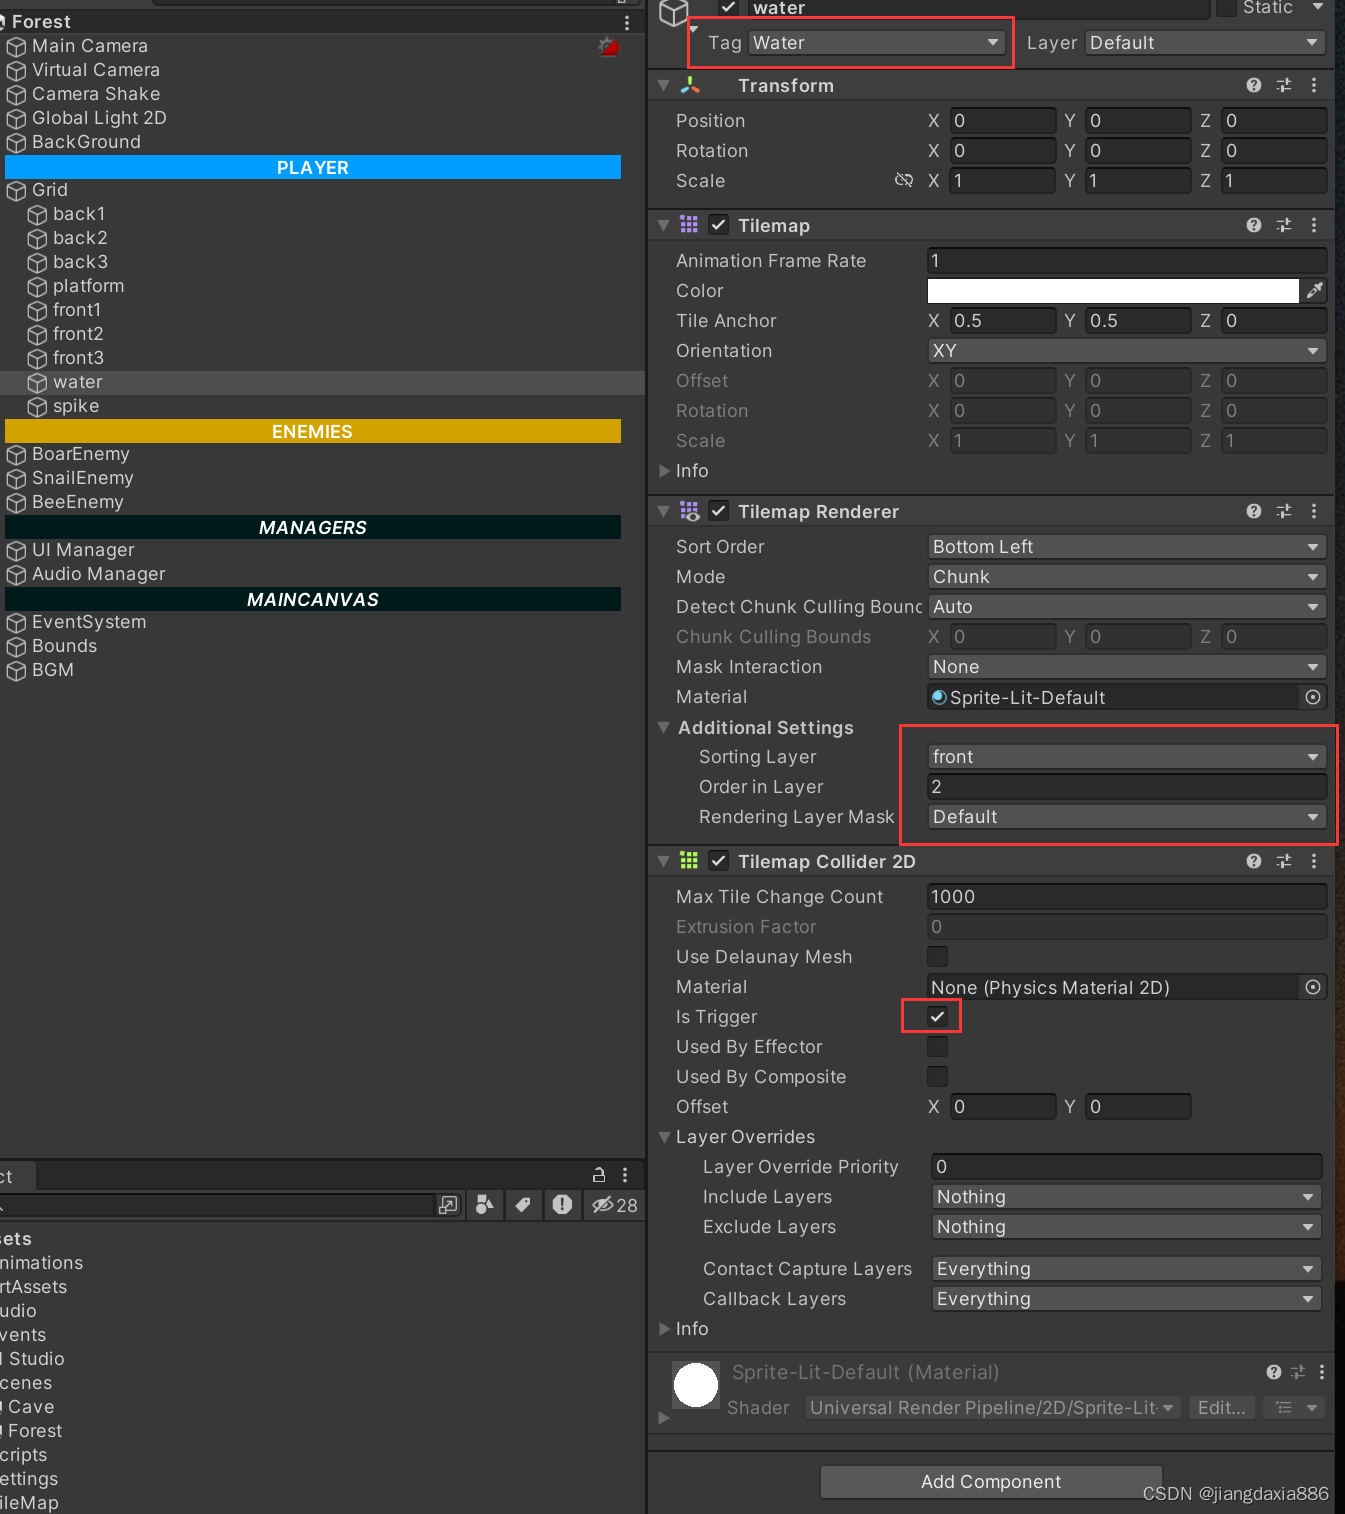
Task: Open Tilemap component help icon
Action: tap(1254, 226)
